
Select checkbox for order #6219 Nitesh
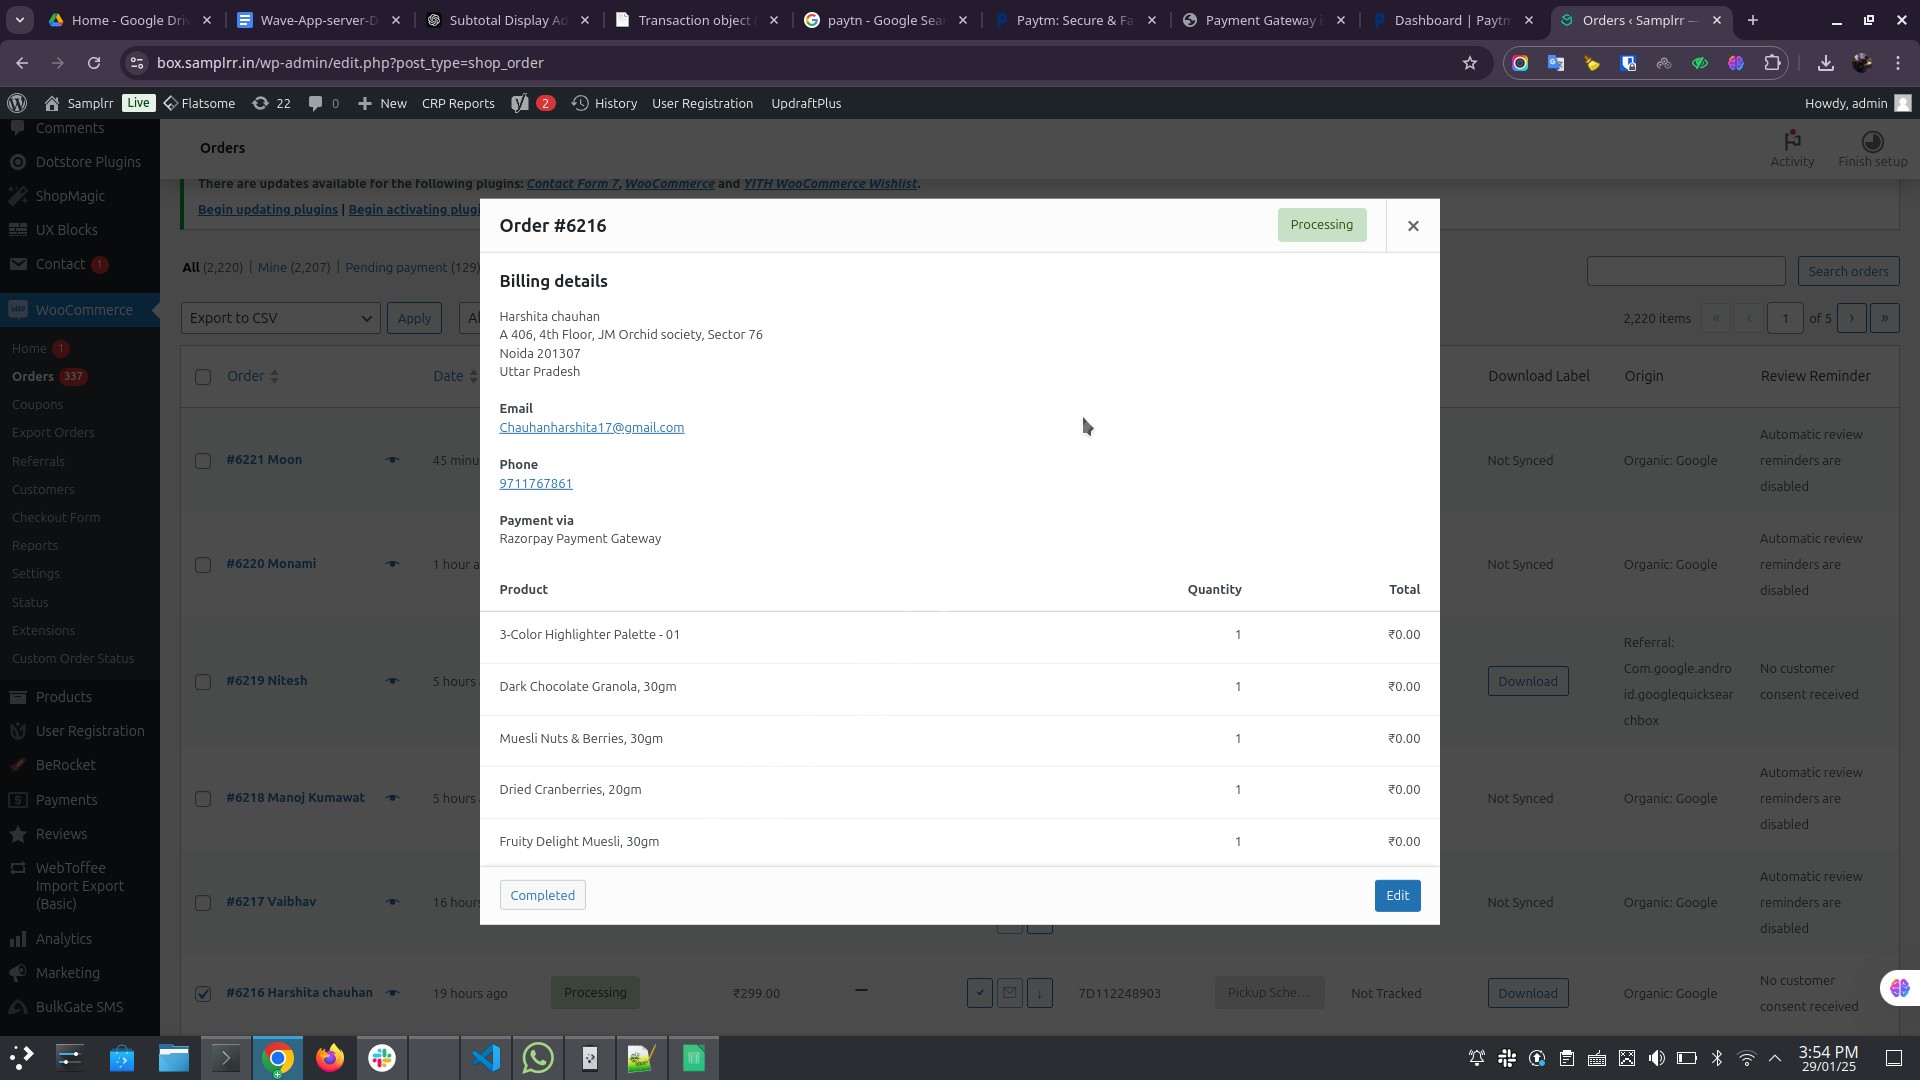[x=203, y=682]
